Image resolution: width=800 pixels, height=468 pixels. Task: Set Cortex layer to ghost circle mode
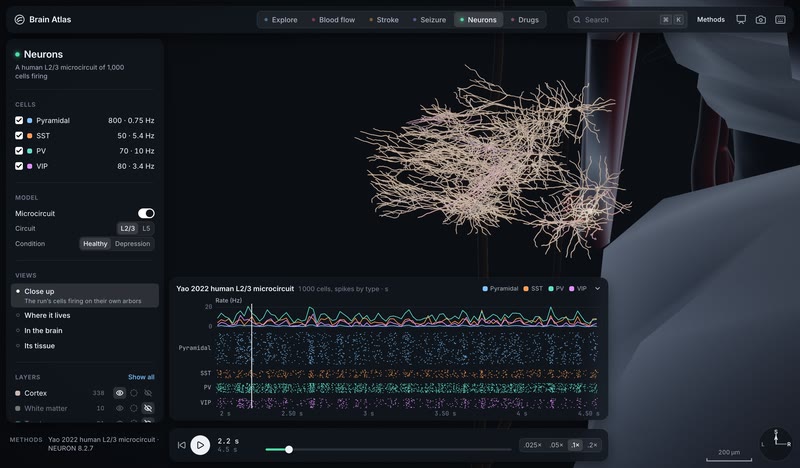tap(134, 393)
